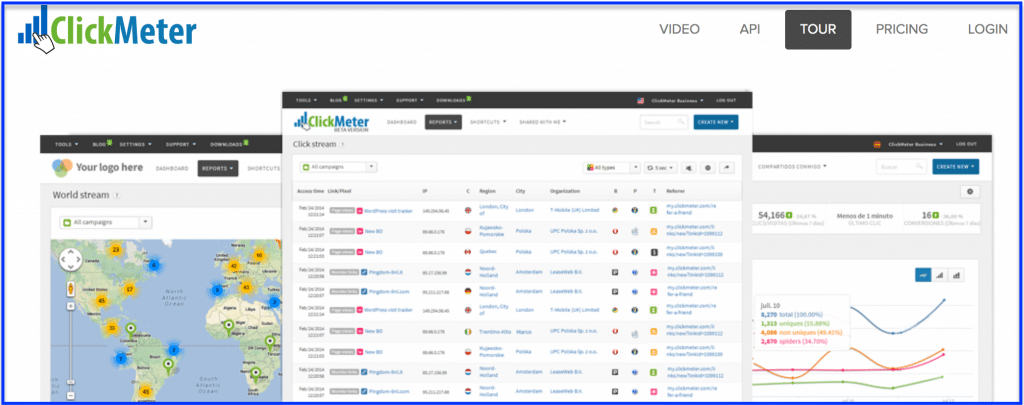Open All campaigns dropdown in World stream window
This screenshot has height=405, width=1024.
(106, 222)
